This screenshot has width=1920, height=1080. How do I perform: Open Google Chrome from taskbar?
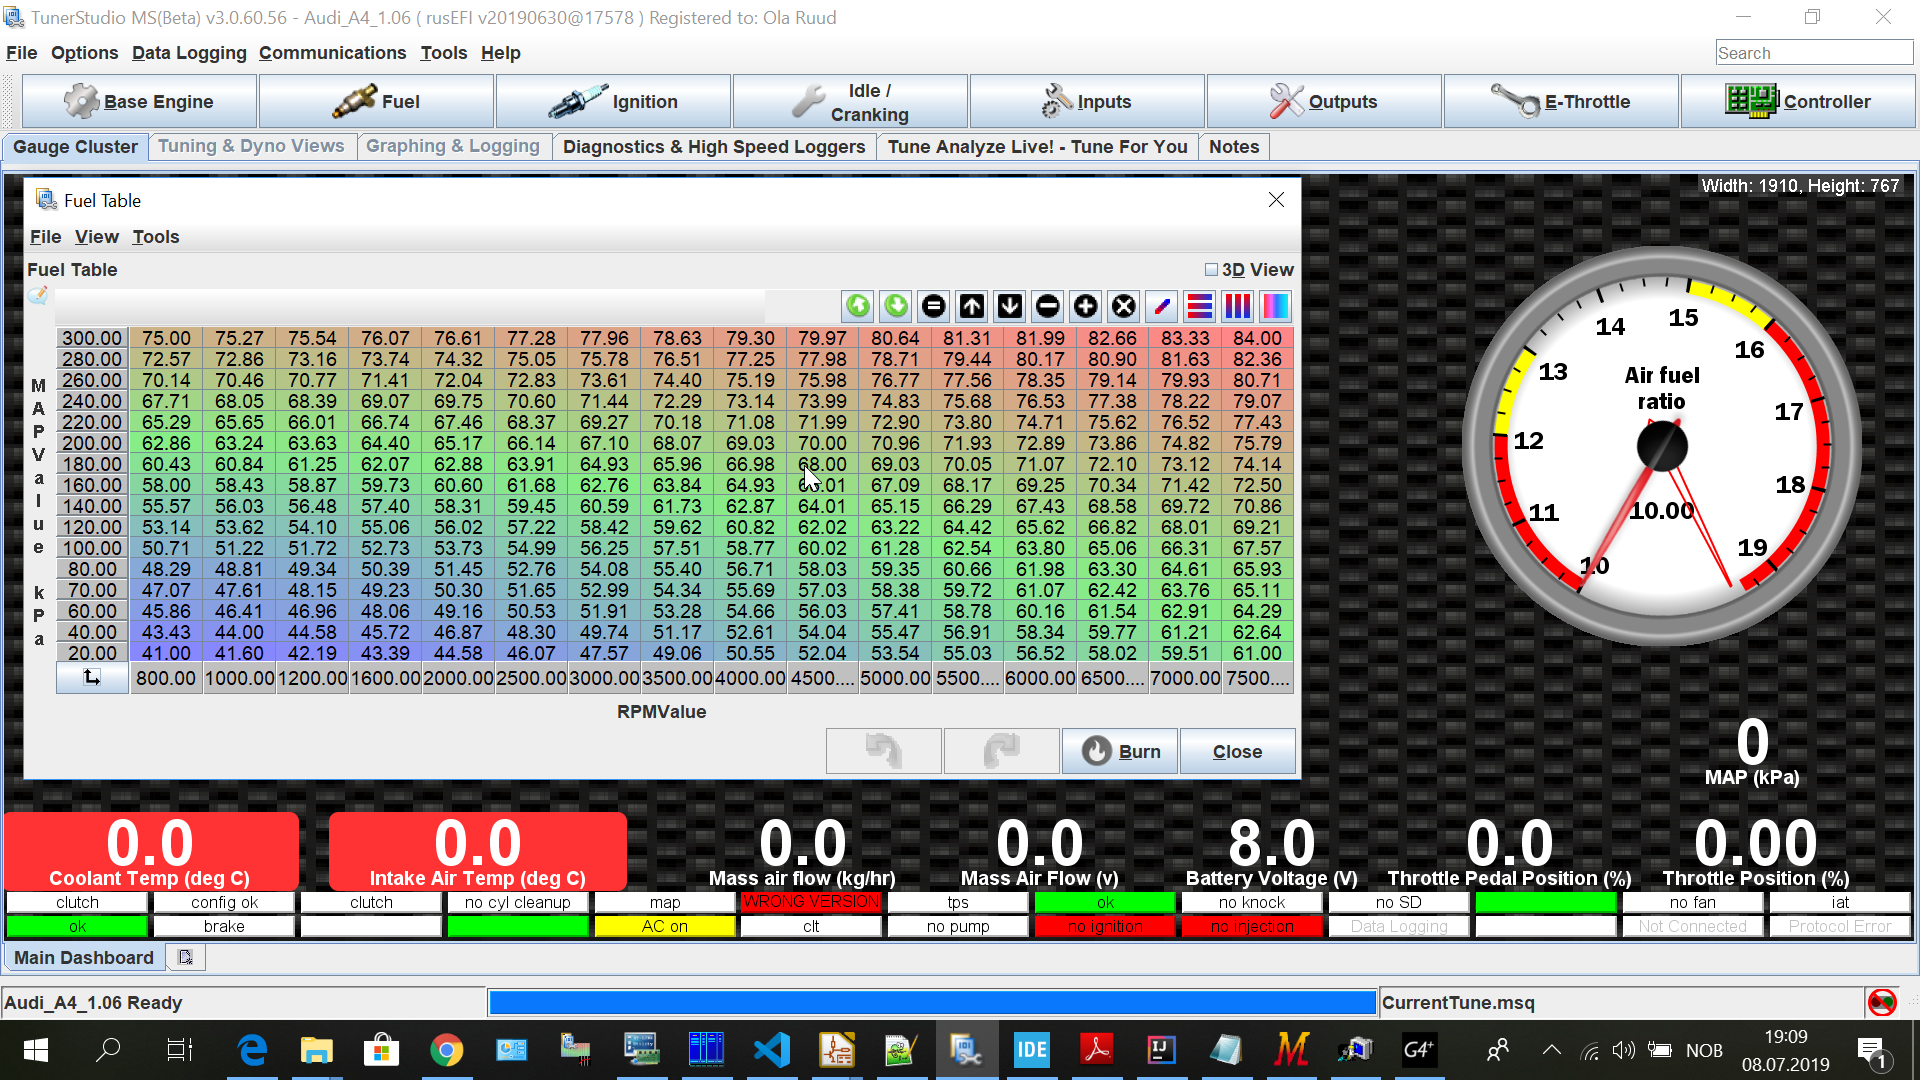click(x=446, y=1050)
